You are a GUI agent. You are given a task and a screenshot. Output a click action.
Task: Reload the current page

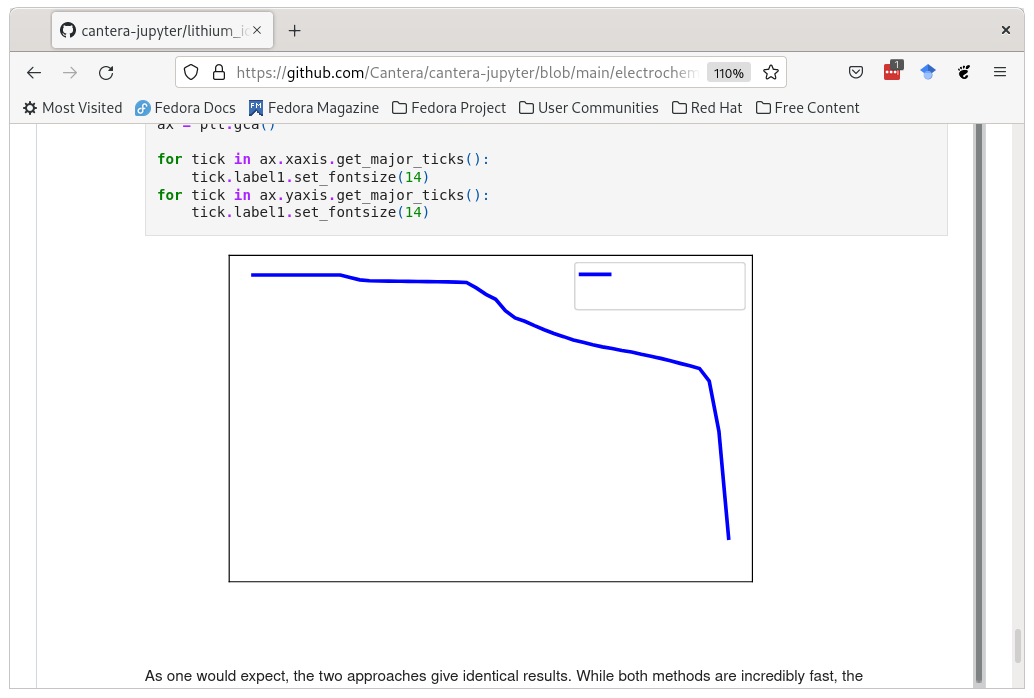click(x=106, y=72)
